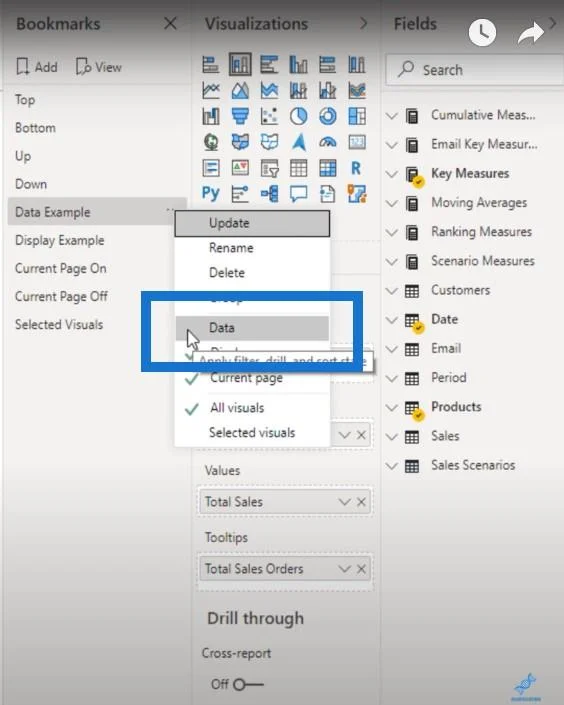This screenshot has height=705, width=564.
Task: Pick the Q&A speech bubble visual
Action: click(x=298, y=194)
